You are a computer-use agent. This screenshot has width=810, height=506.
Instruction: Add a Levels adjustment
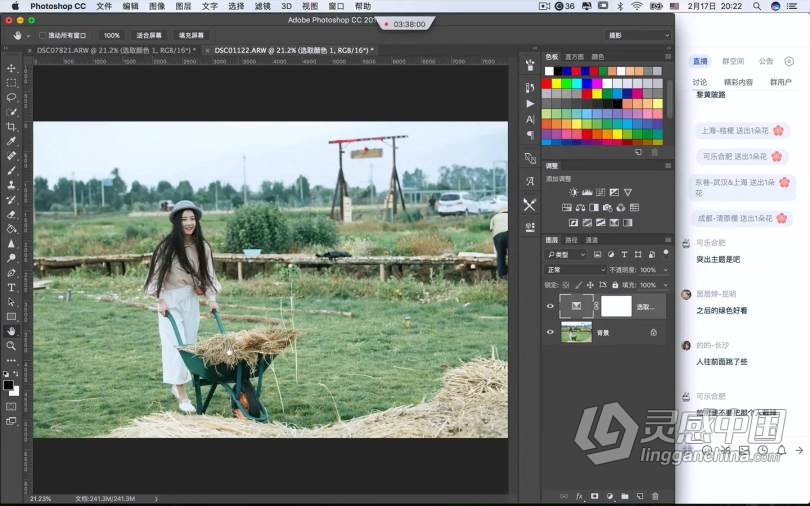coord(587,192)
